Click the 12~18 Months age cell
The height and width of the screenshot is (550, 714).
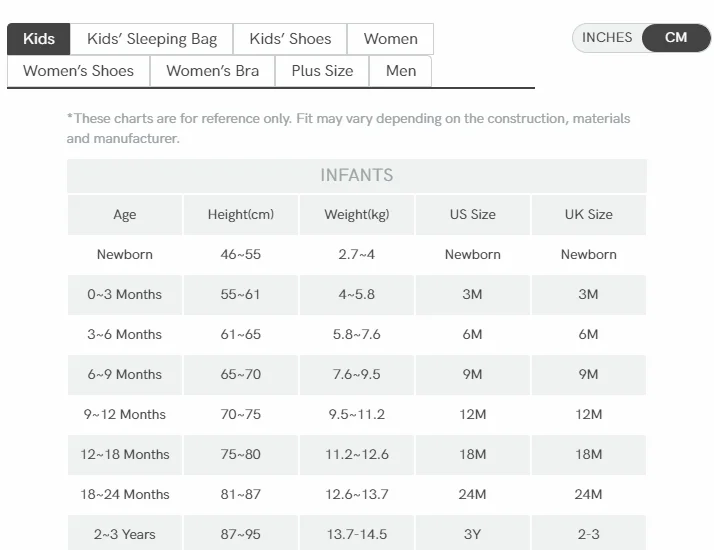pyautogui.click(x=125, y=455)
